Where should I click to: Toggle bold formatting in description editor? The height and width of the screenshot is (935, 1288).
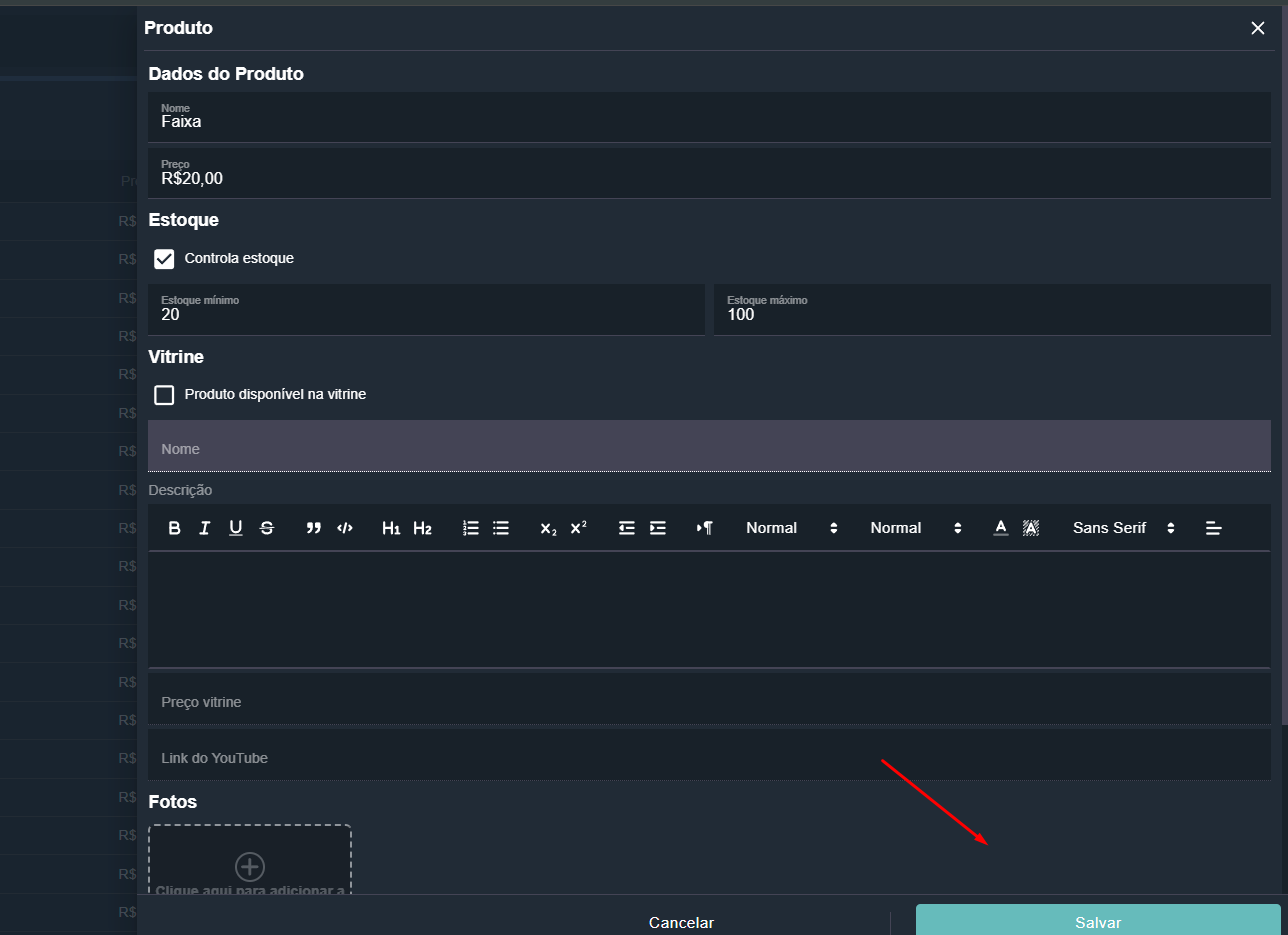pyautogui.click(x=174, y=528)
